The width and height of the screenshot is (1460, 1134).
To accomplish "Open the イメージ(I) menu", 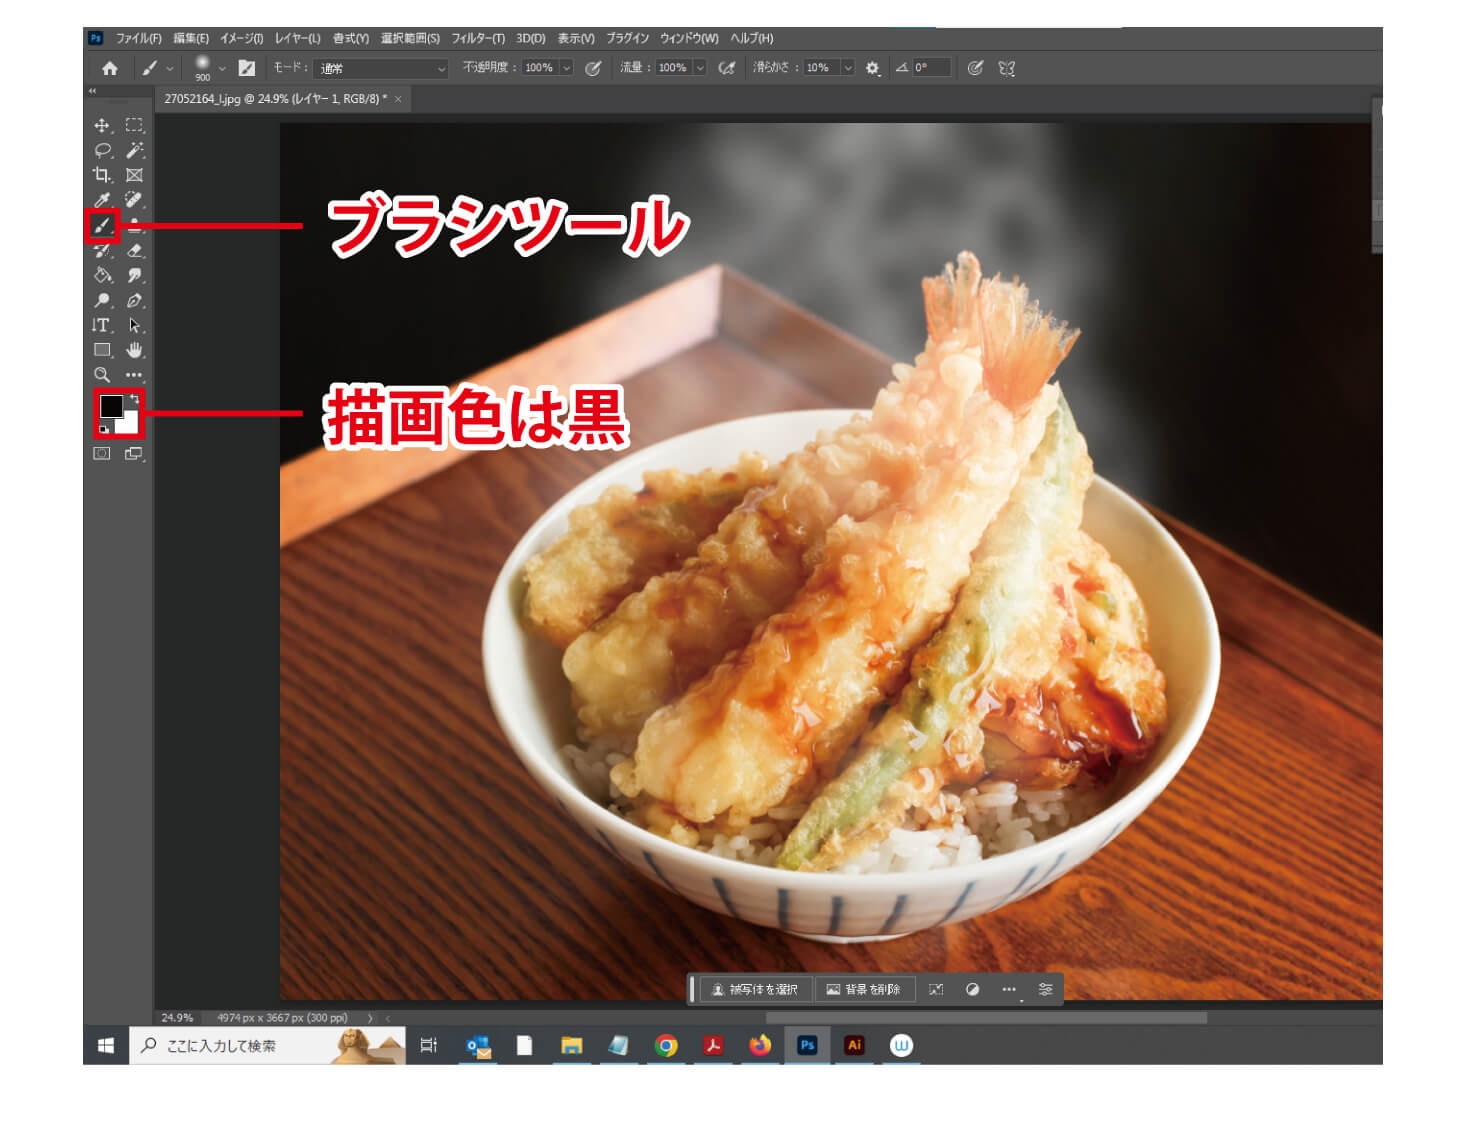I will coord(241,38).
